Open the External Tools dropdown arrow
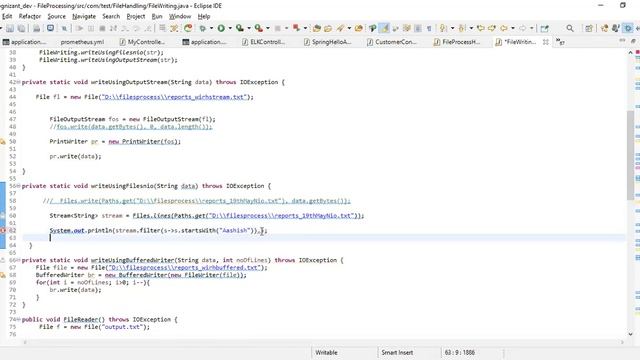This screenshot has width=640, height=360. point(267,28)
